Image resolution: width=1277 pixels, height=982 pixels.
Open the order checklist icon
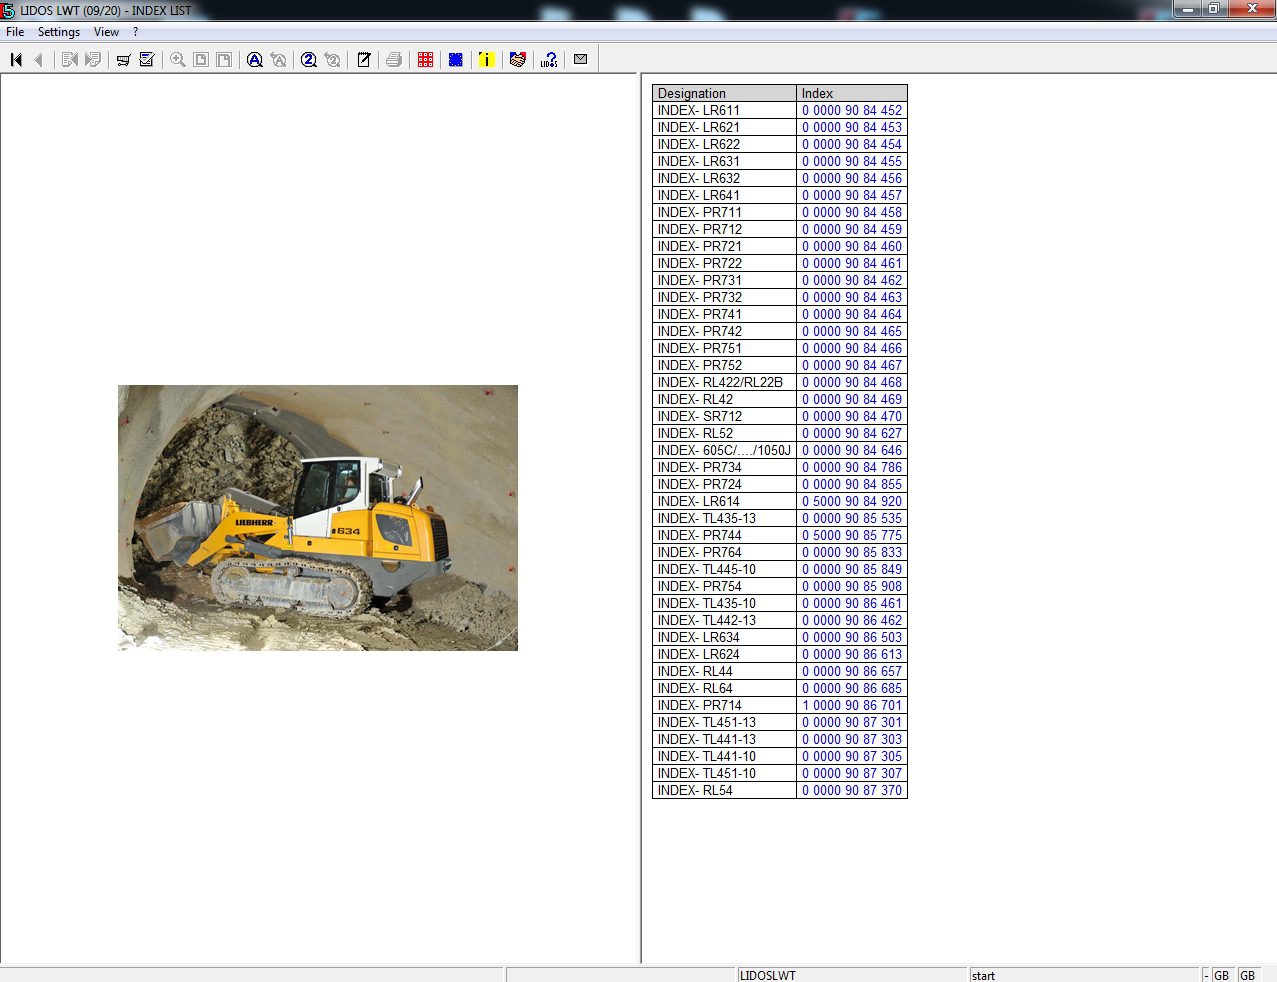pos(147,60)
